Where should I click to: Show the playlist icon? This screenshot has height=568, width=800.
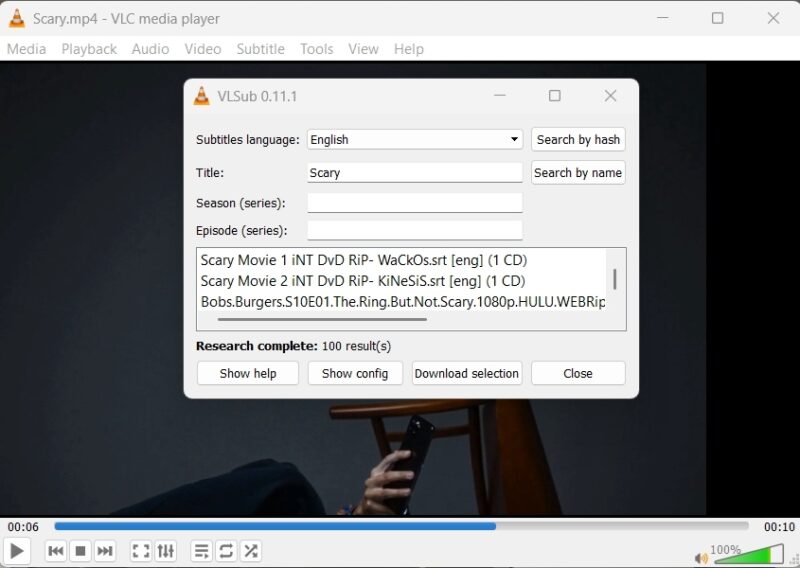202,551
